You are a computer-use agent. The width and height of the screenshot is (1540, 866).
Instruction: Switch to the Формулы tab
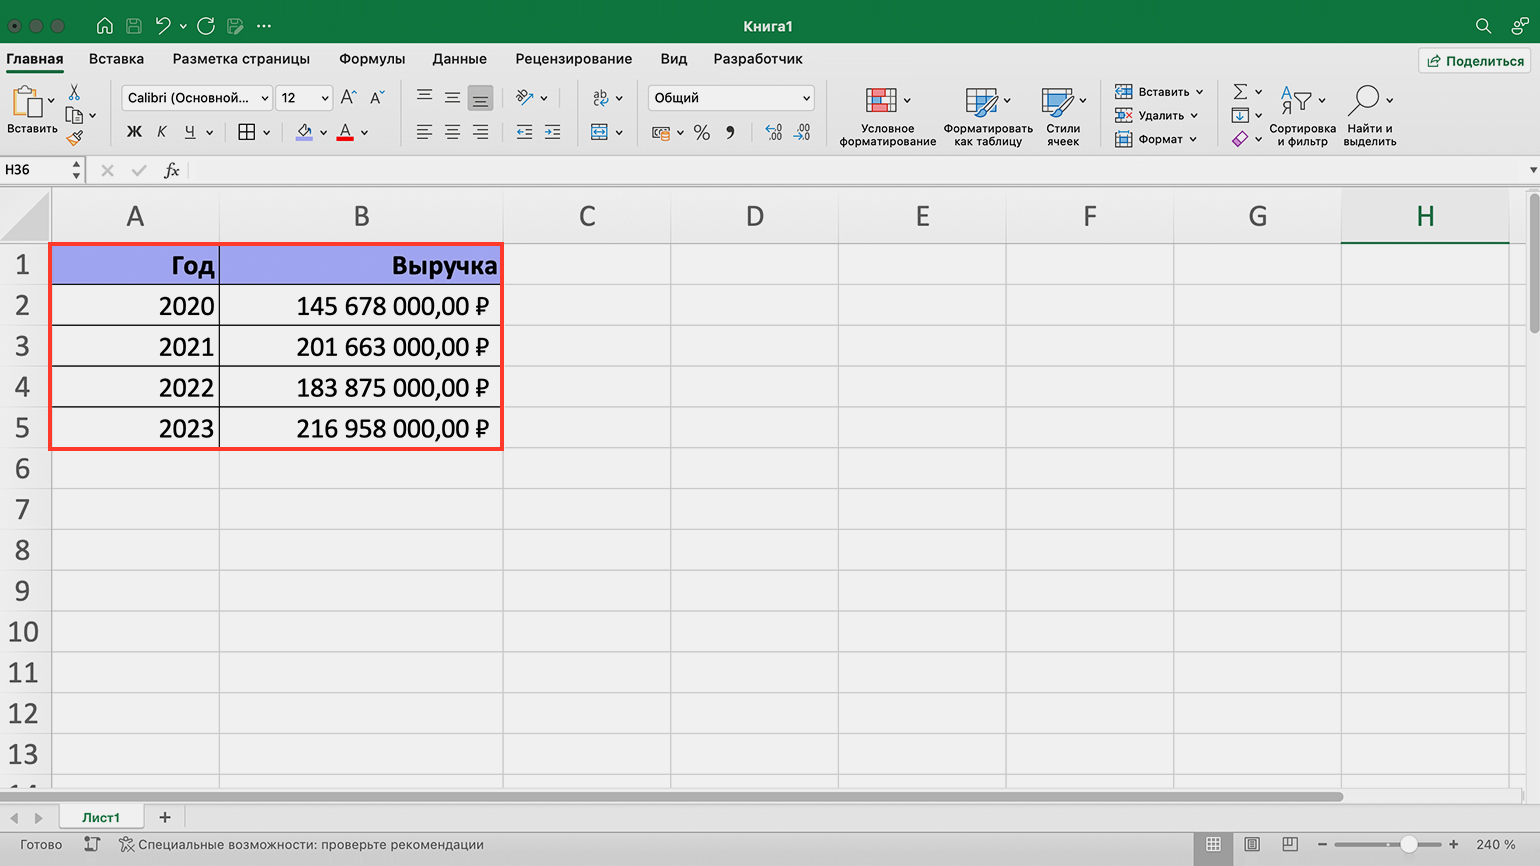pos(372,59)
